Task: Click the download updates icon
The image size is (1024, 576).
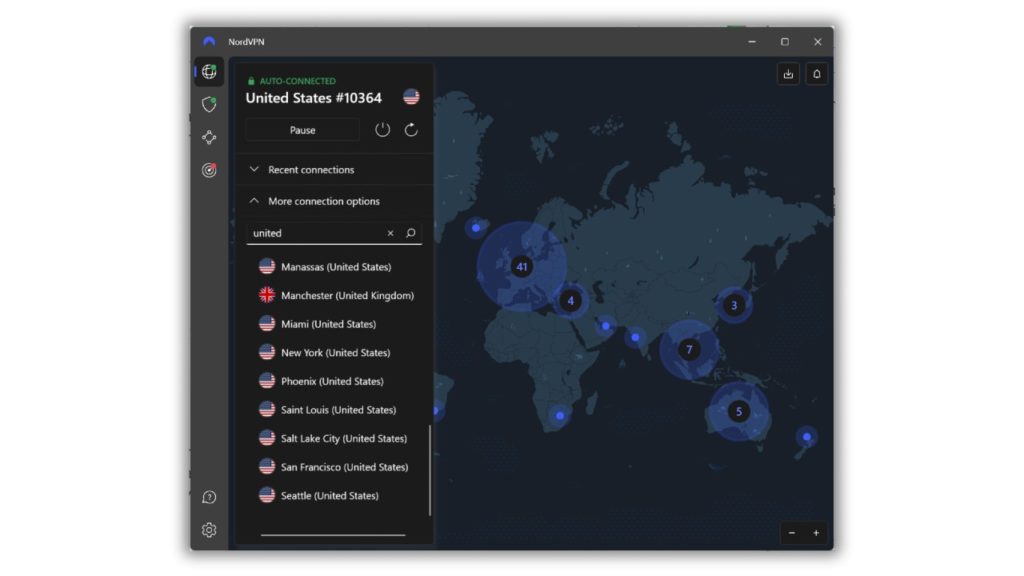Action: pos(788,74)
